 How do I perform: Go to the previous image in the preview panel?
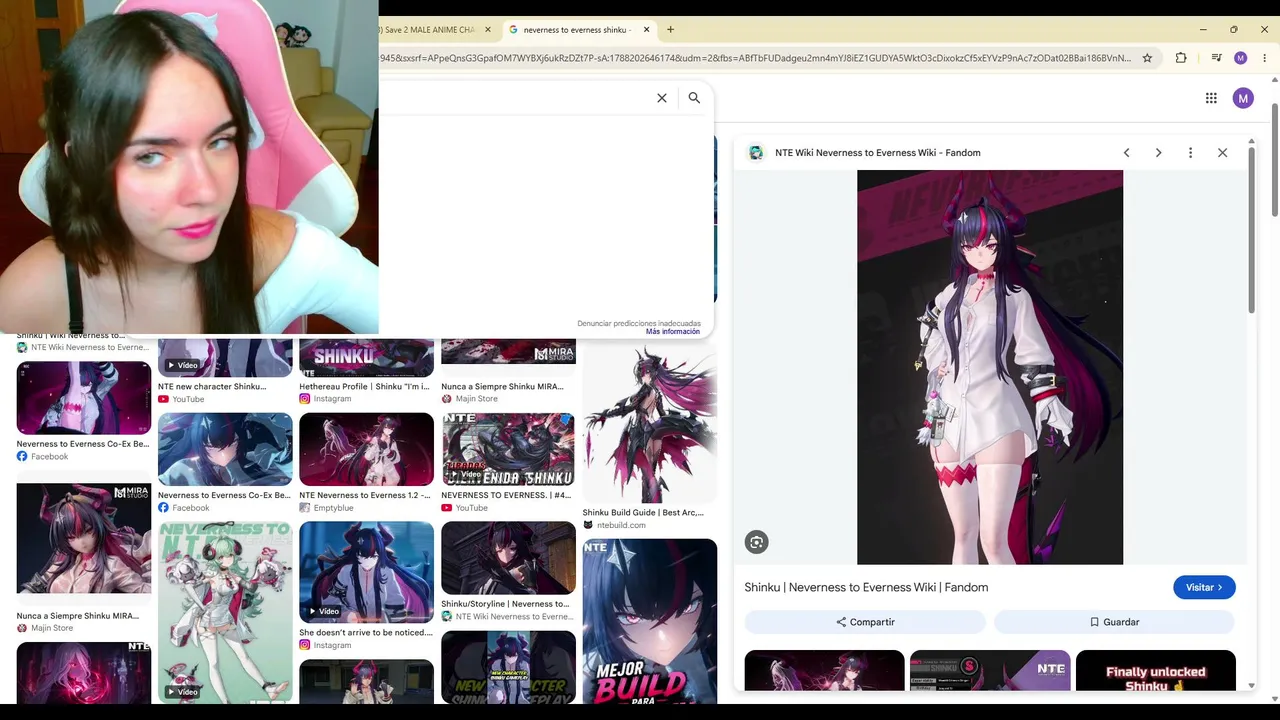click(x=1126, y=153)
